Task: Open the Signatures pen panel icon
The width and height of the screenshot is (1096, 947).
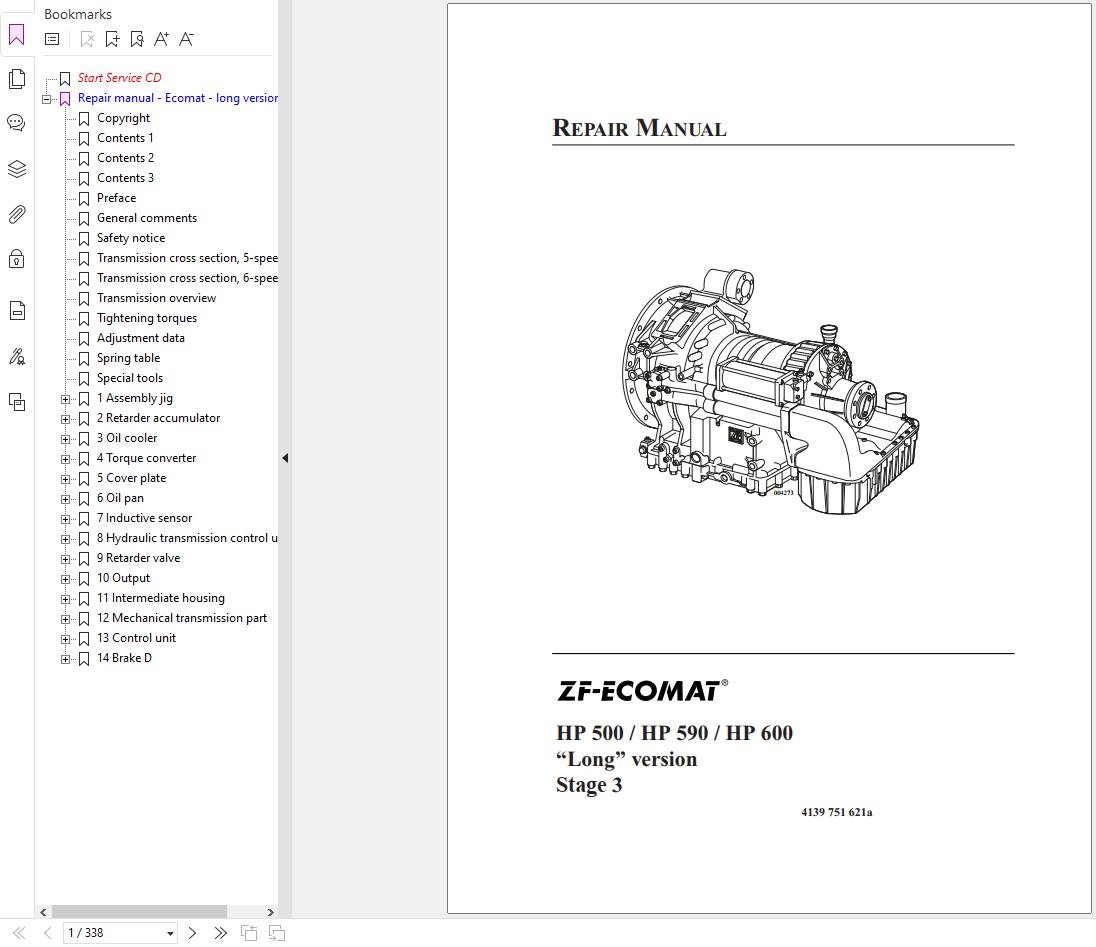Action: pos(17,357)
